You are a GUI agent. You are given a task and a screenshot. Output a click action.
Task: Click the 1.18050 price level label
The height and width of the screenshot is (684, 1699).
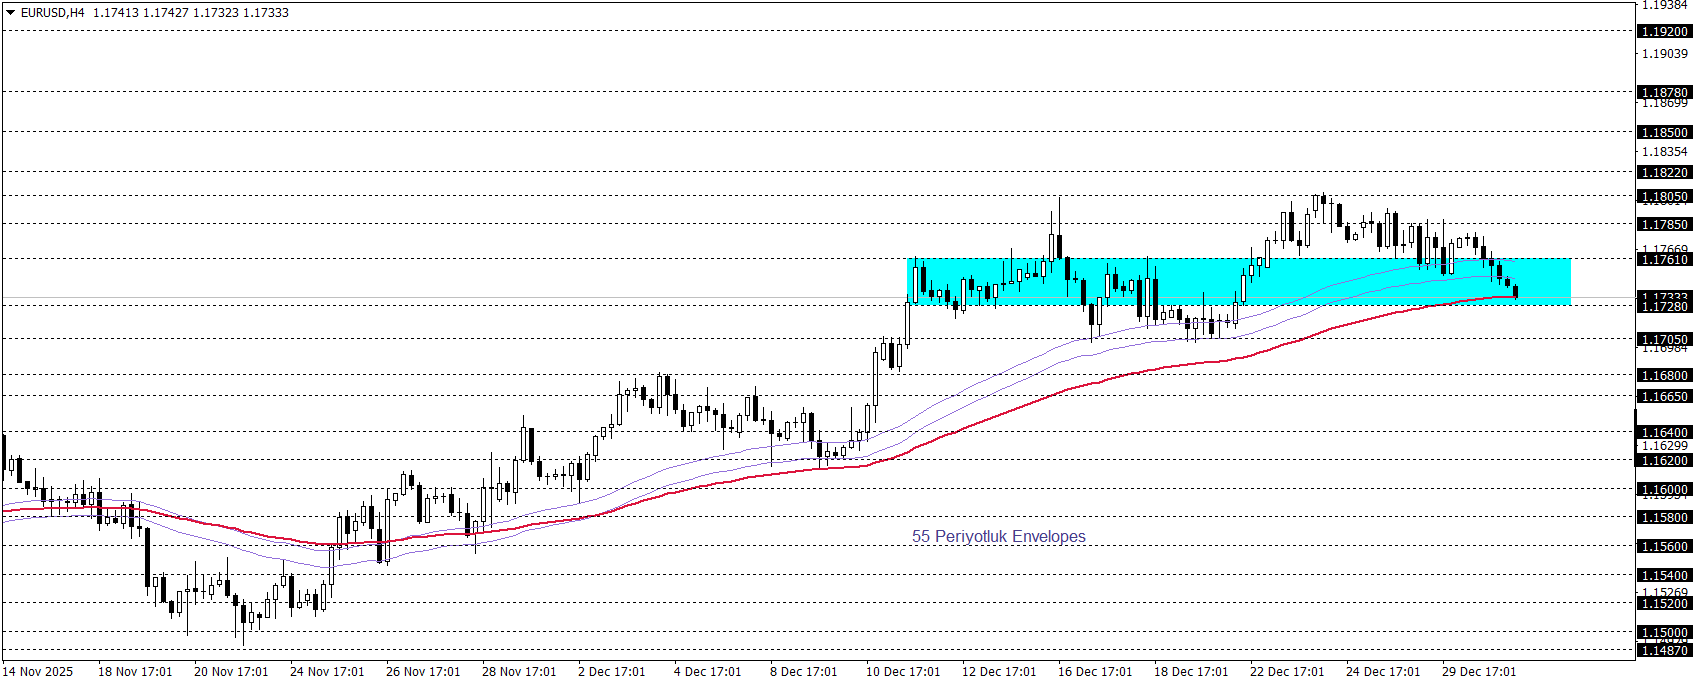point(1665,197)
